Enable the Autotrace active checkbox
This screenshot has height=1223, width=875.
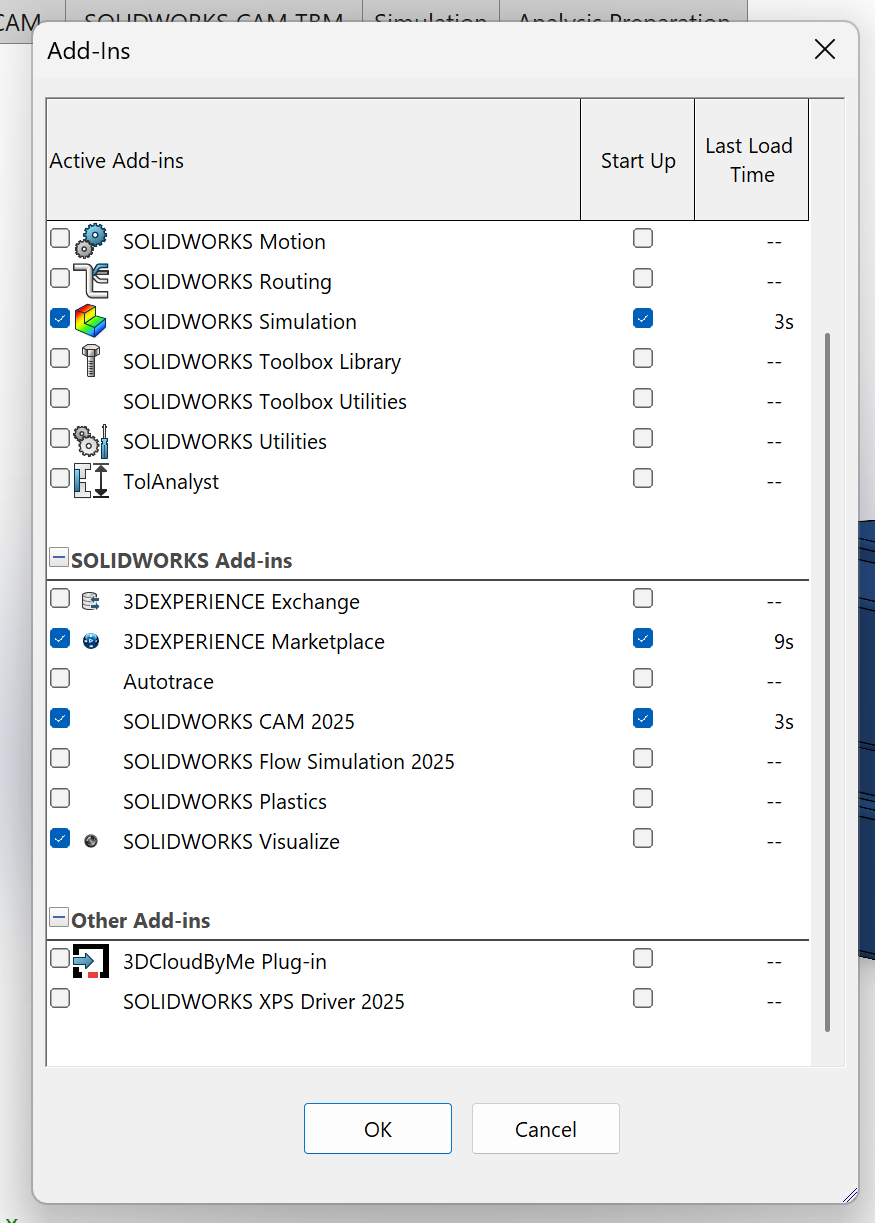[x=60, y=678]
